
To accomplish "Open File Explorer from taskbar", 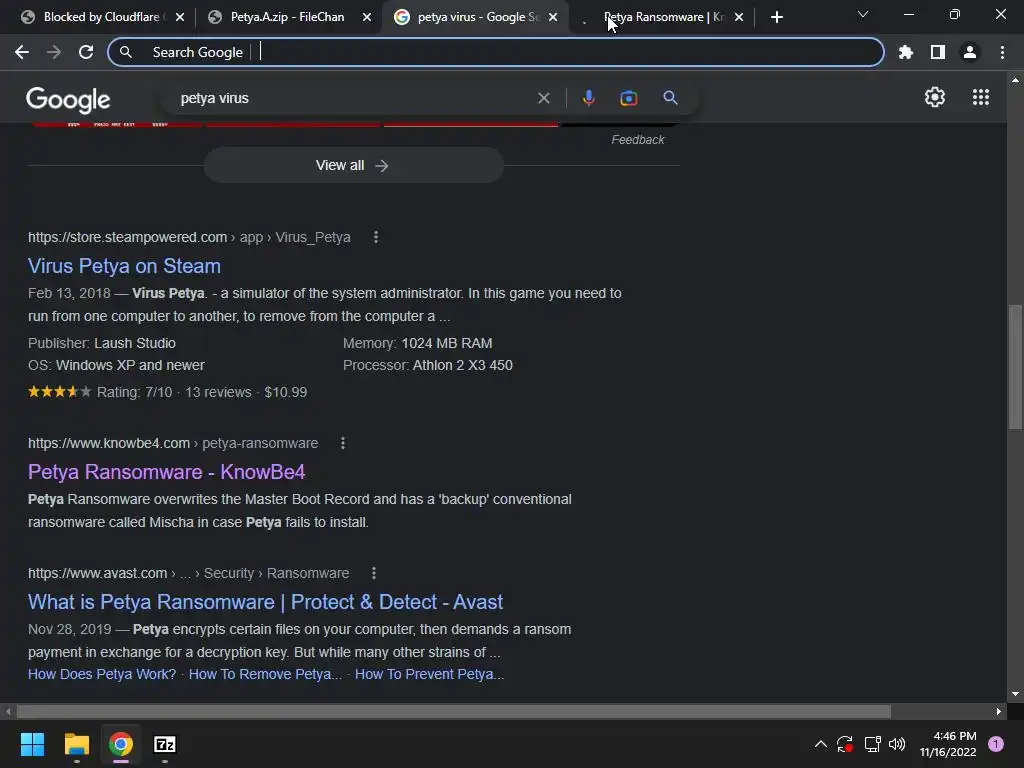I will pyautogui.click(x=76, y=744).
